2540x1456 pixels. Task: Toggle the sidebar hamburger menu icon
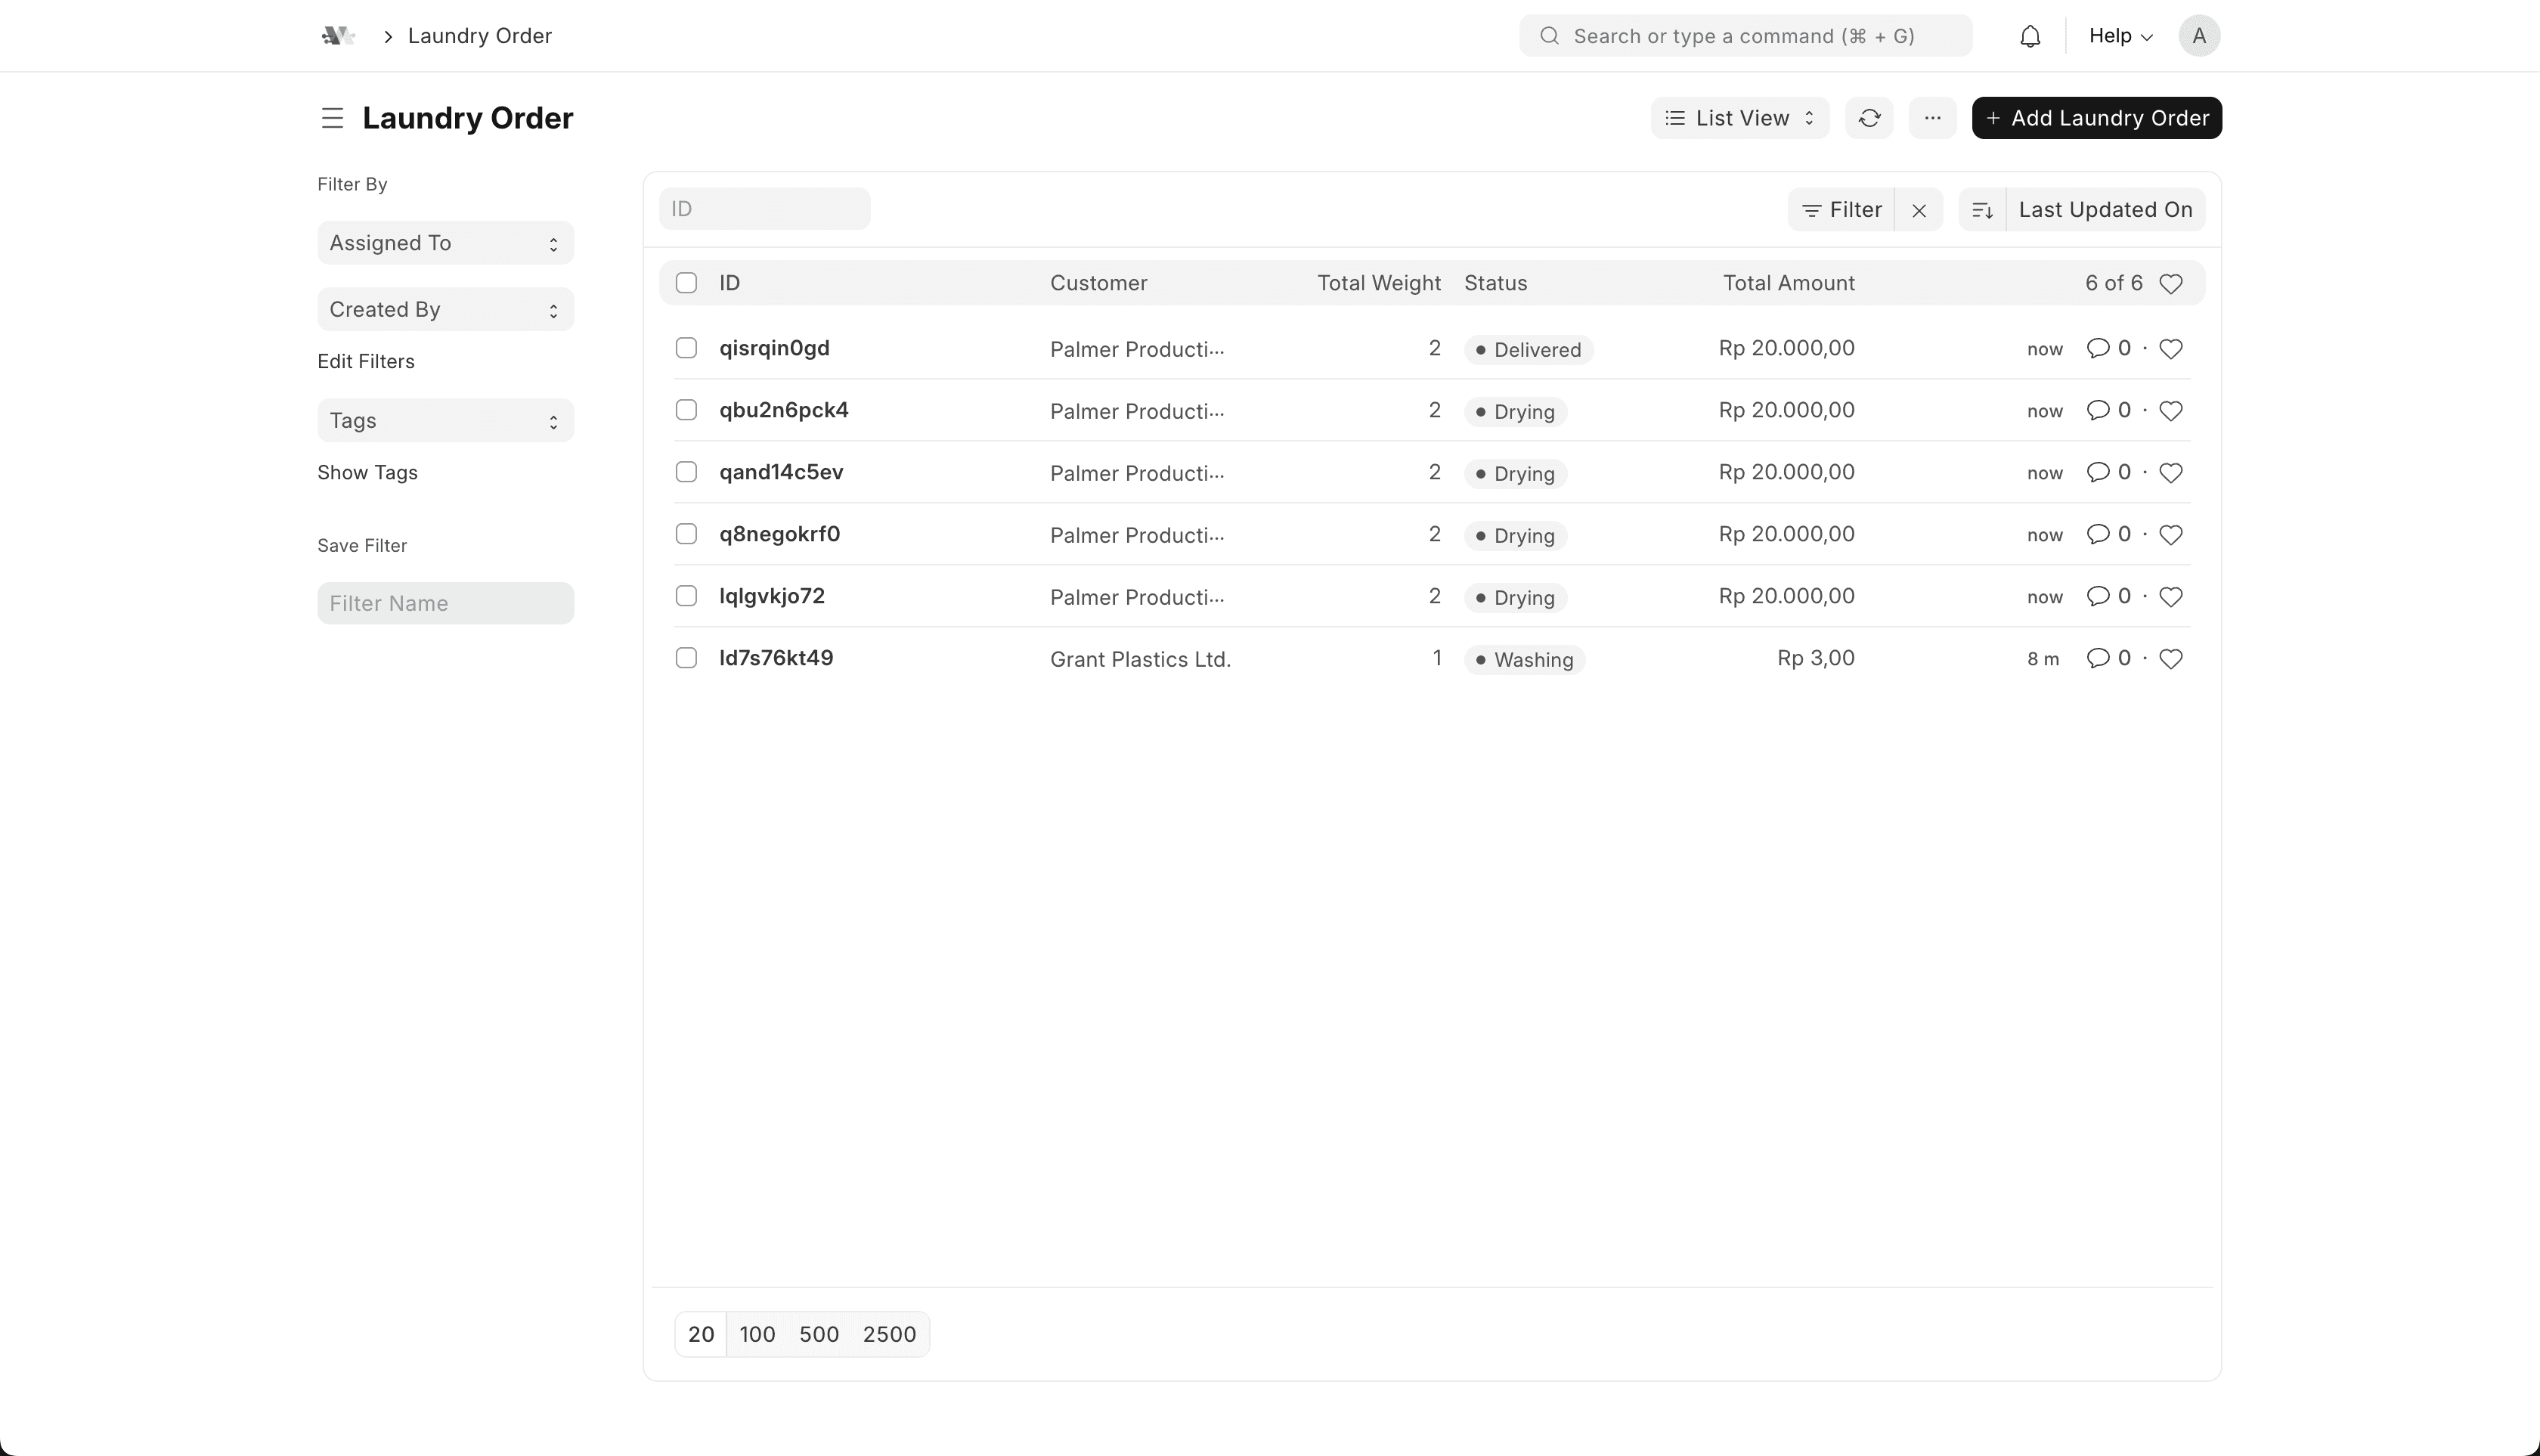pos(332,118)
